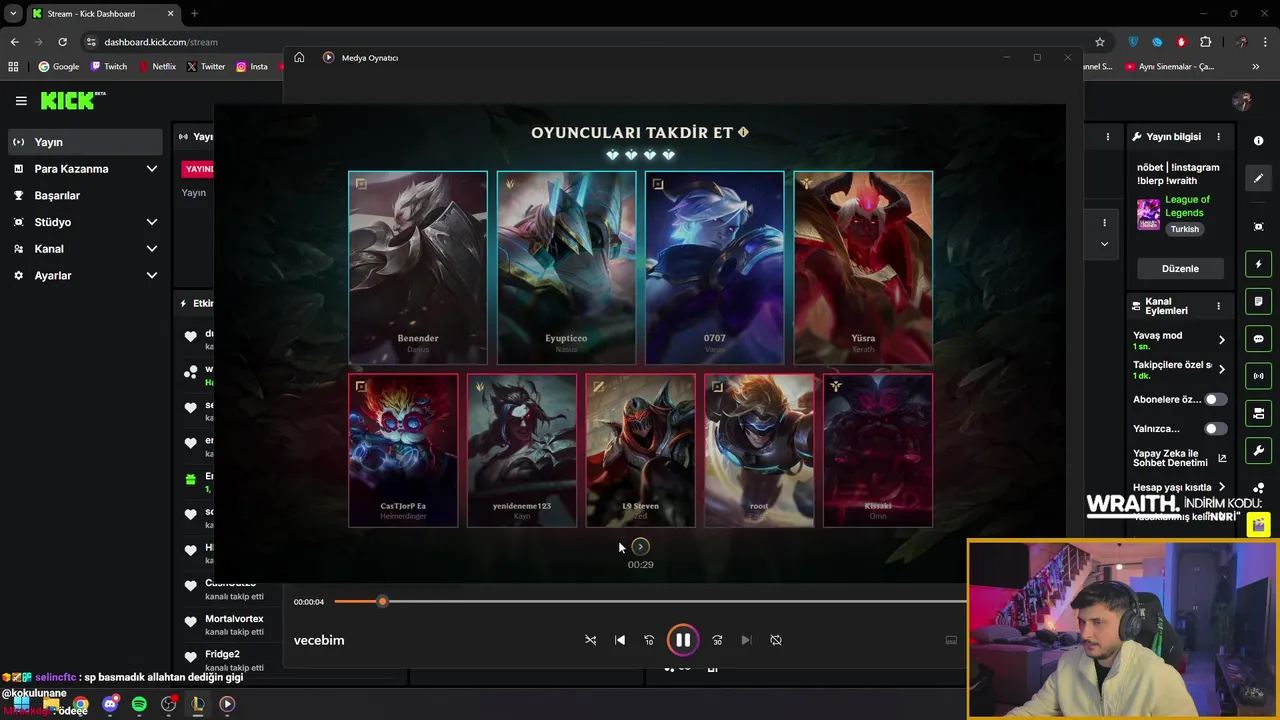Screen dimensions: 1280x720
Task: Open Hesap yaşı kısıtla setting arrow
Action: pos(1221,487)
